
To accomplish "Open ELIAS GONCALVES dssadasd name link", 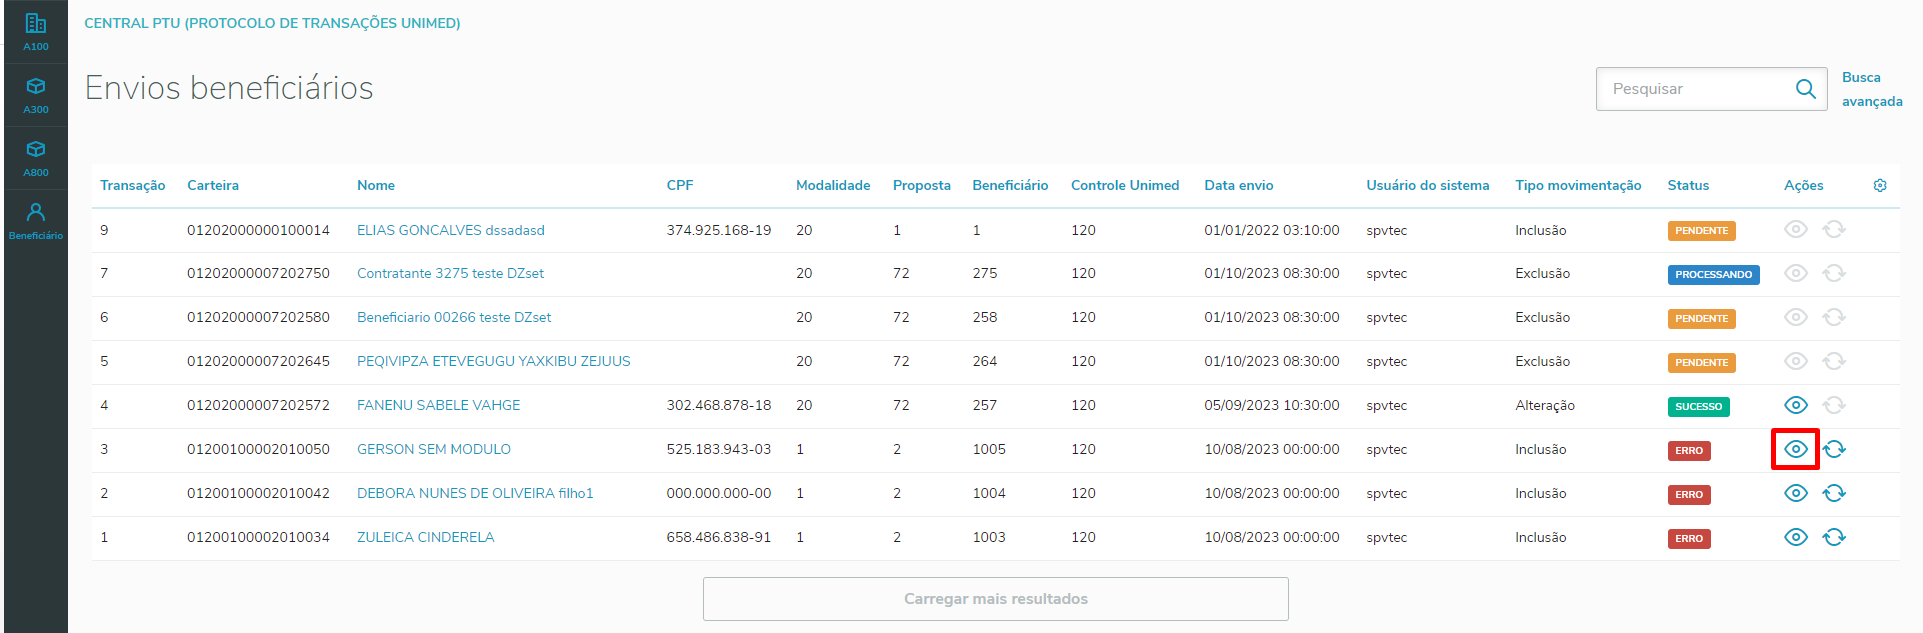I will coord(451,230).
